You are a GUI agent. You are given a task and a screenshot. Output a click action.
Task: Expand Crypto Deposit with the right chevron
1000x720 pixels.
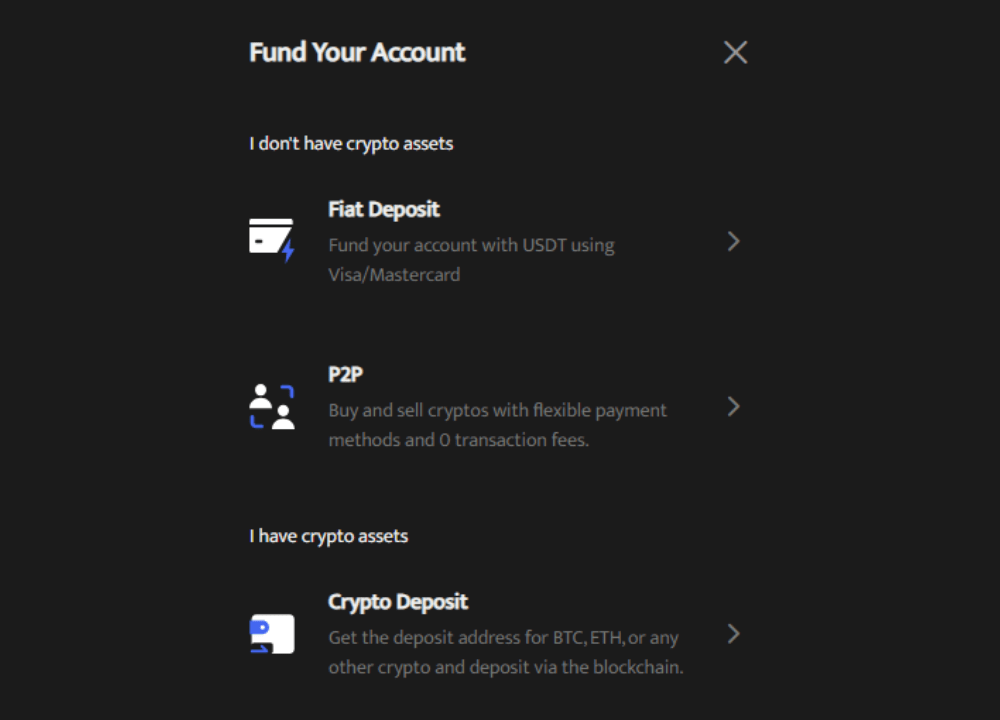pos(735,633)
